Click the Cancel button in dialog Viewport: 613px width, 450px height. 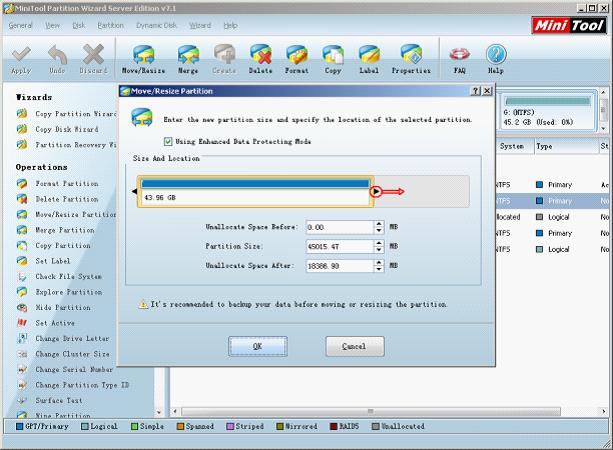click(x=355, y=346)
